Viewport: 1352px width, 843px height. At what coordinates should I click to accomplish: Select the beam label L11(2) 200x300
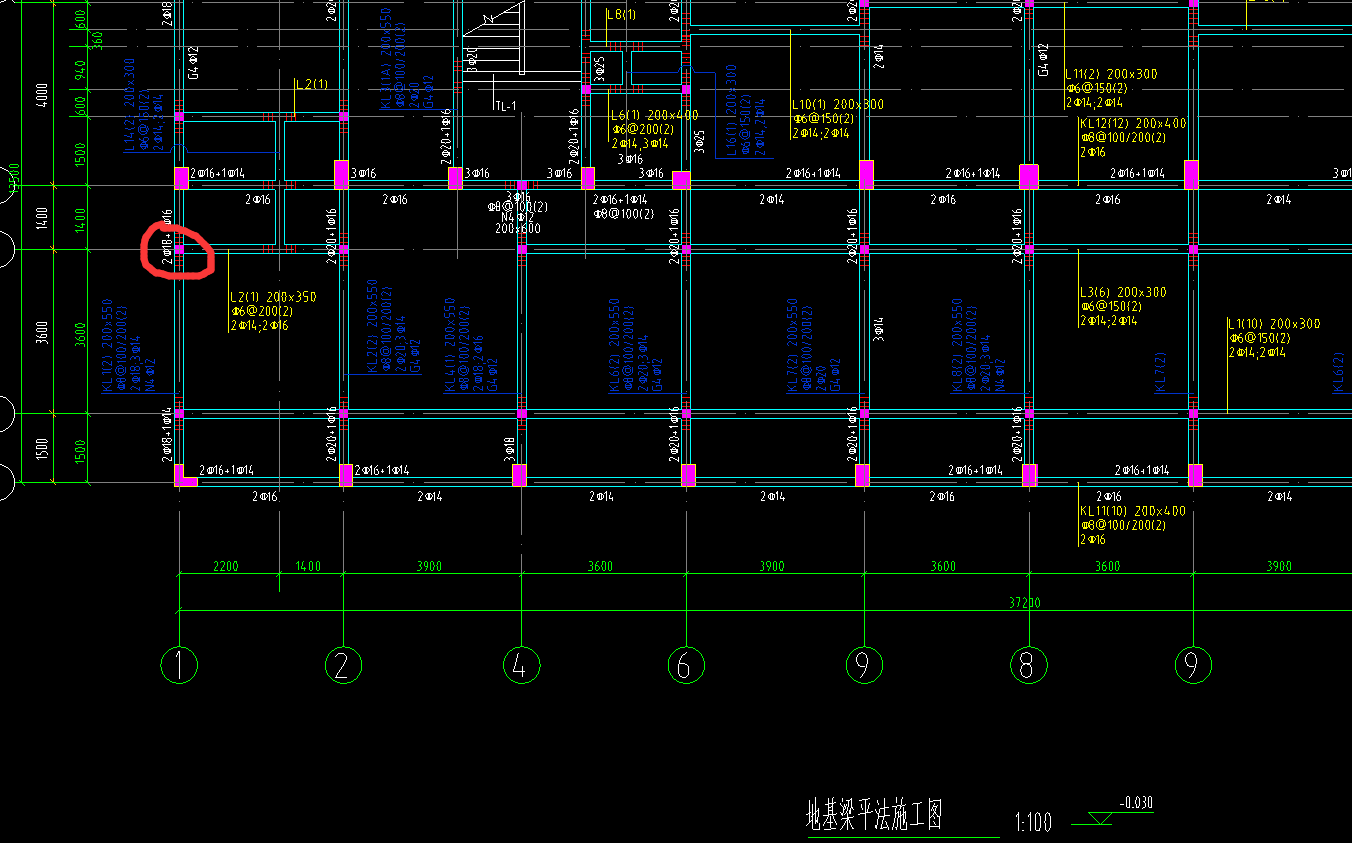point(1111,74)
